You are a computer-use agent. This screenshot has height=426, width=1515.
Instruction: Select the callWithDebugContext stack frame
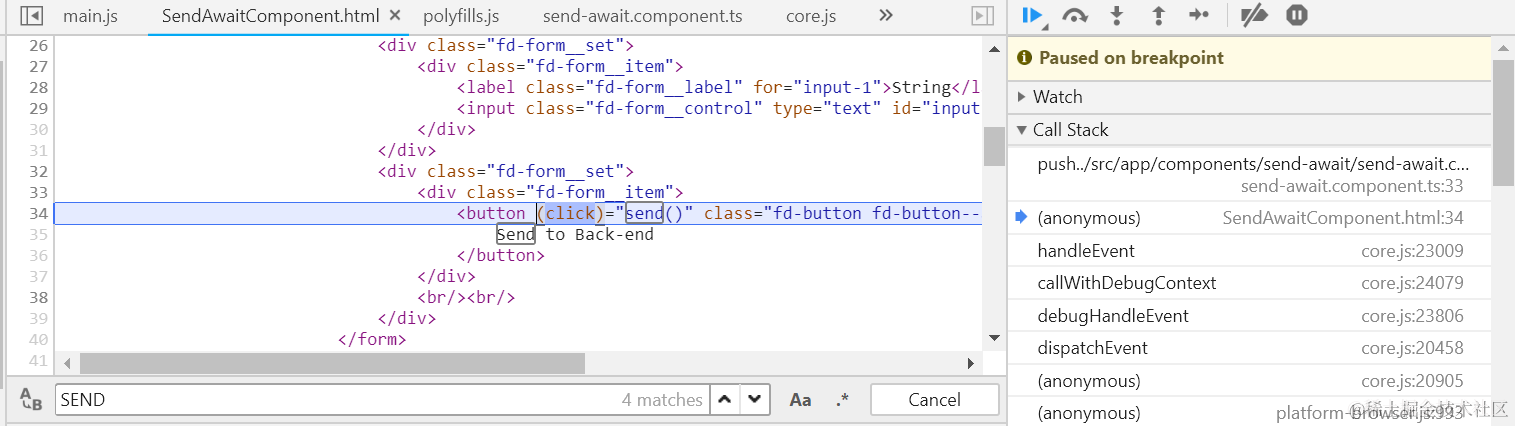pos(1249,283)
